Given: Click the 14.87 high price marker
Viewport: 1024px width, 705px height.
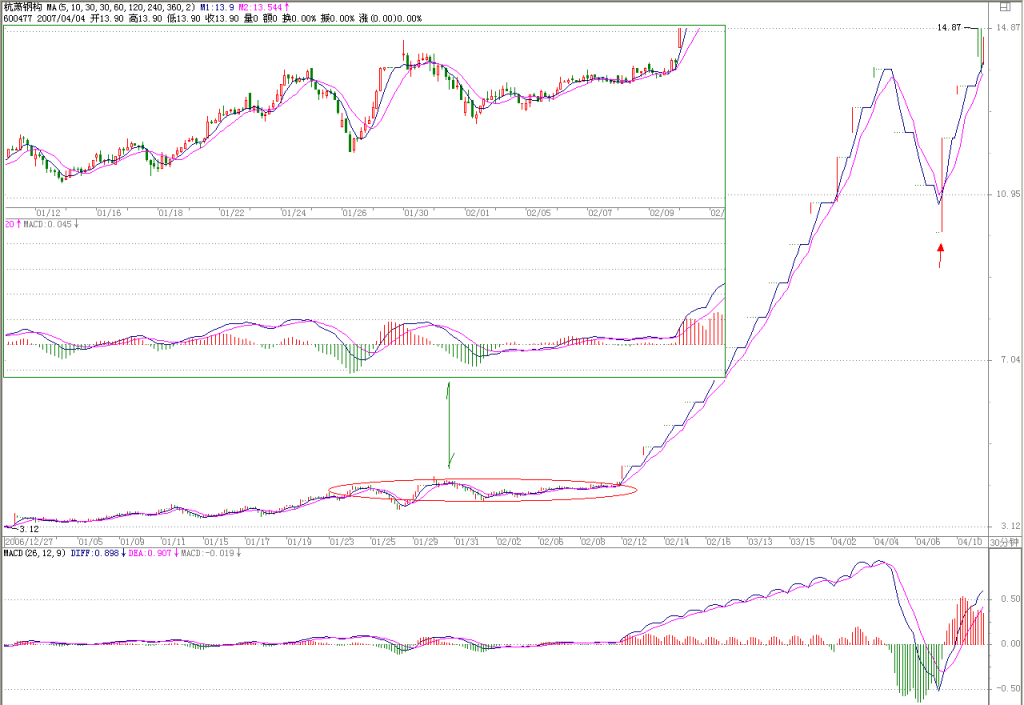Looking at the screenshot, I should (x=949, y=27).
